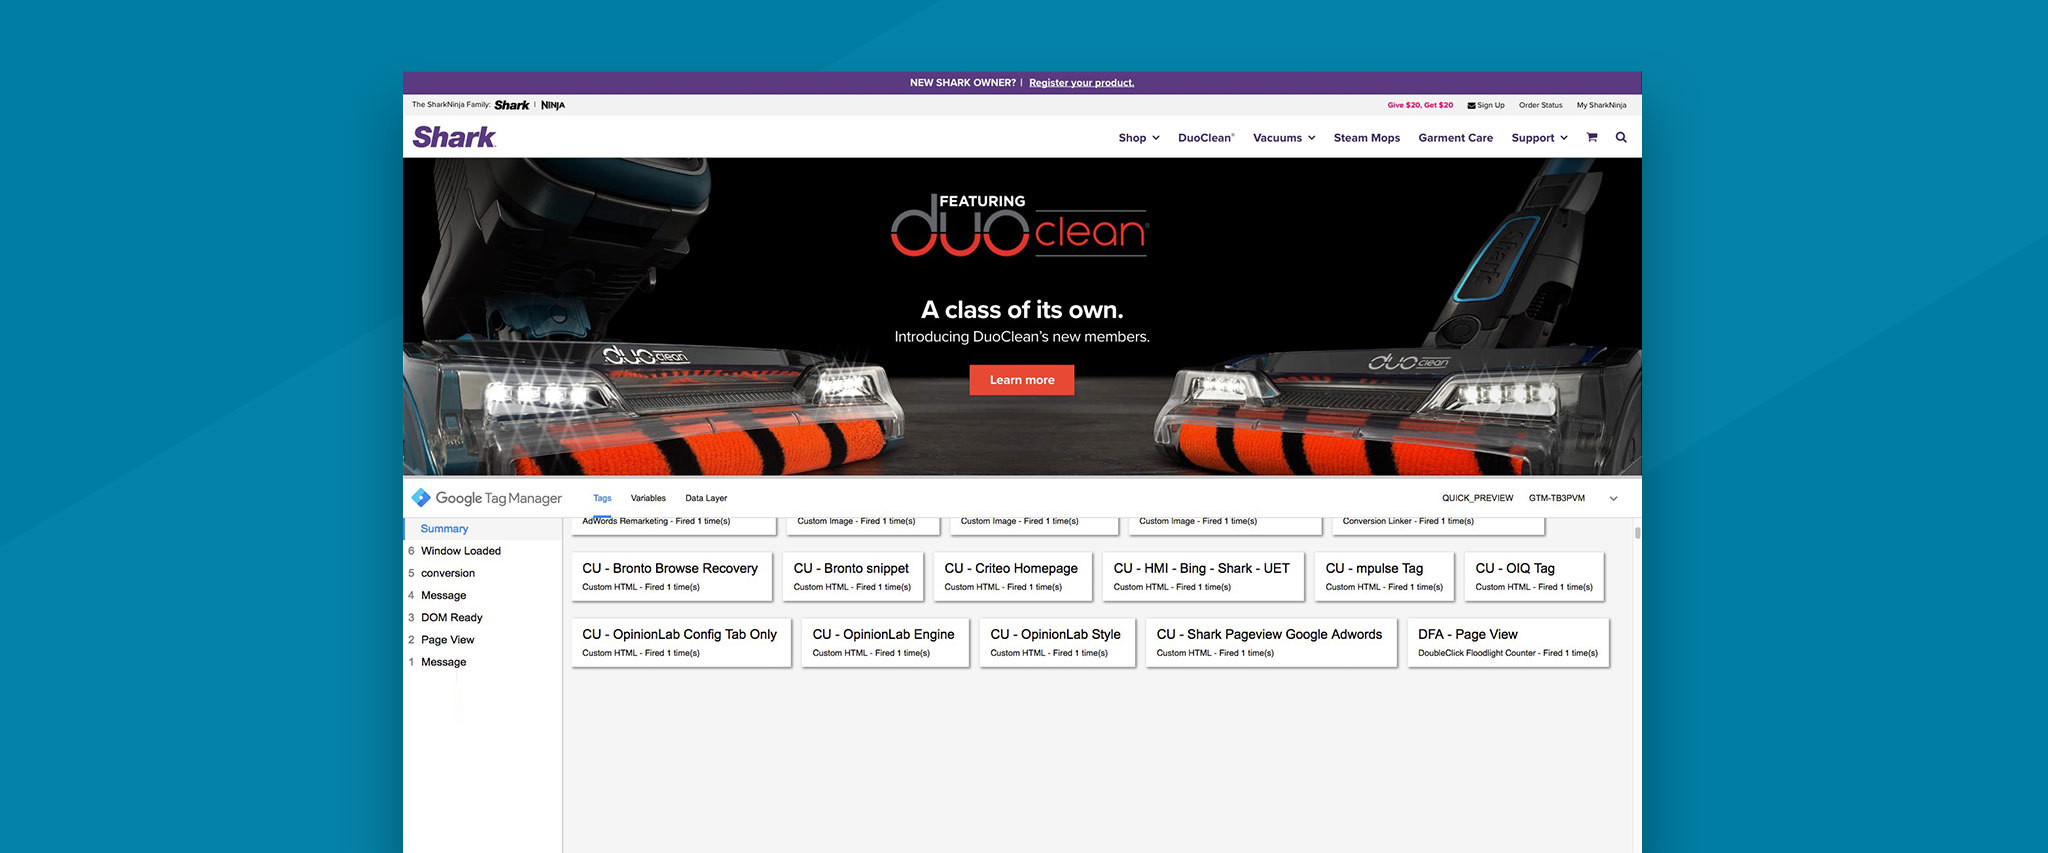Open the DuoClean menu item

click(x=1206, y=138)
